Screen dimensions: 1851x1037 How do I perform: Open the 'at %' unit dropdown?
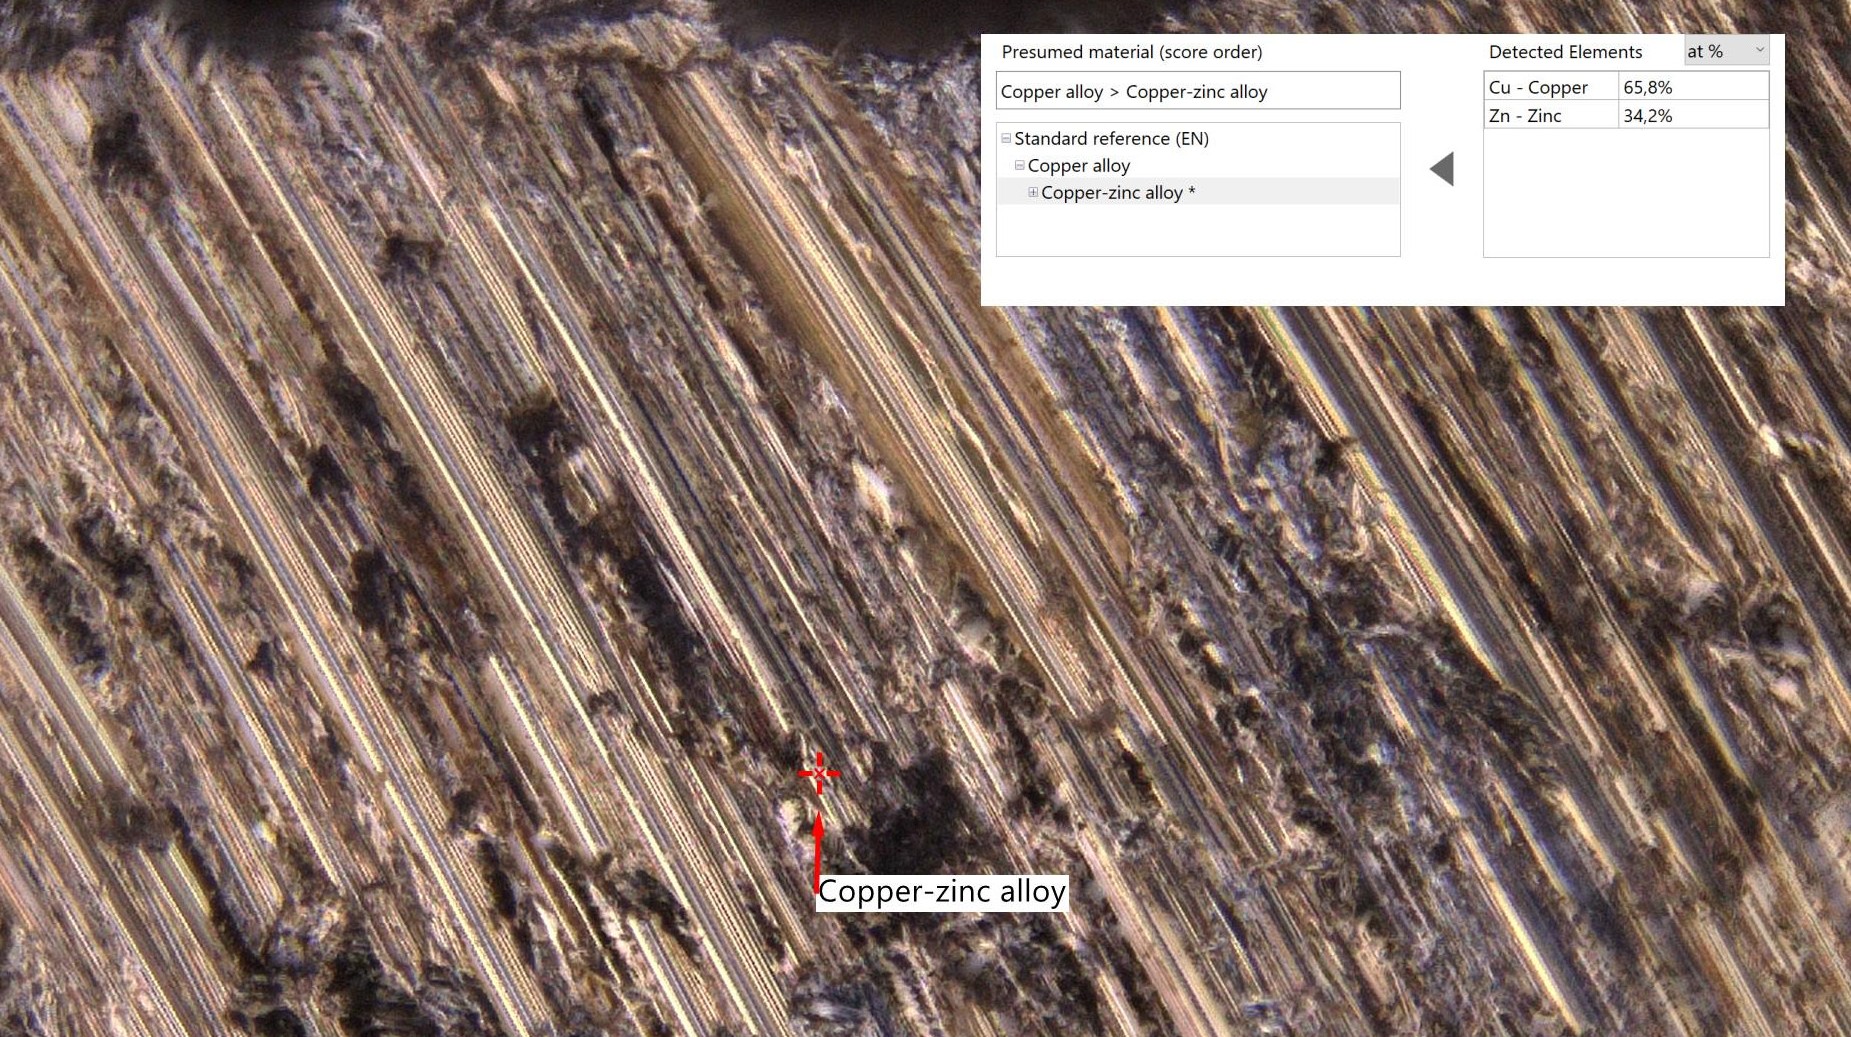[1726, 51]
